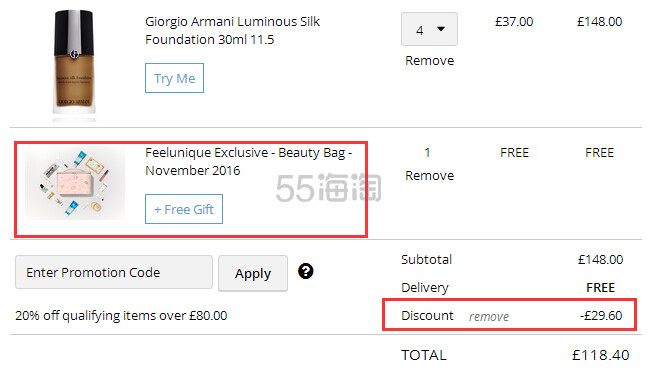Open the Feelunique Exclusive Beauty Bag title link

(248, 161)
